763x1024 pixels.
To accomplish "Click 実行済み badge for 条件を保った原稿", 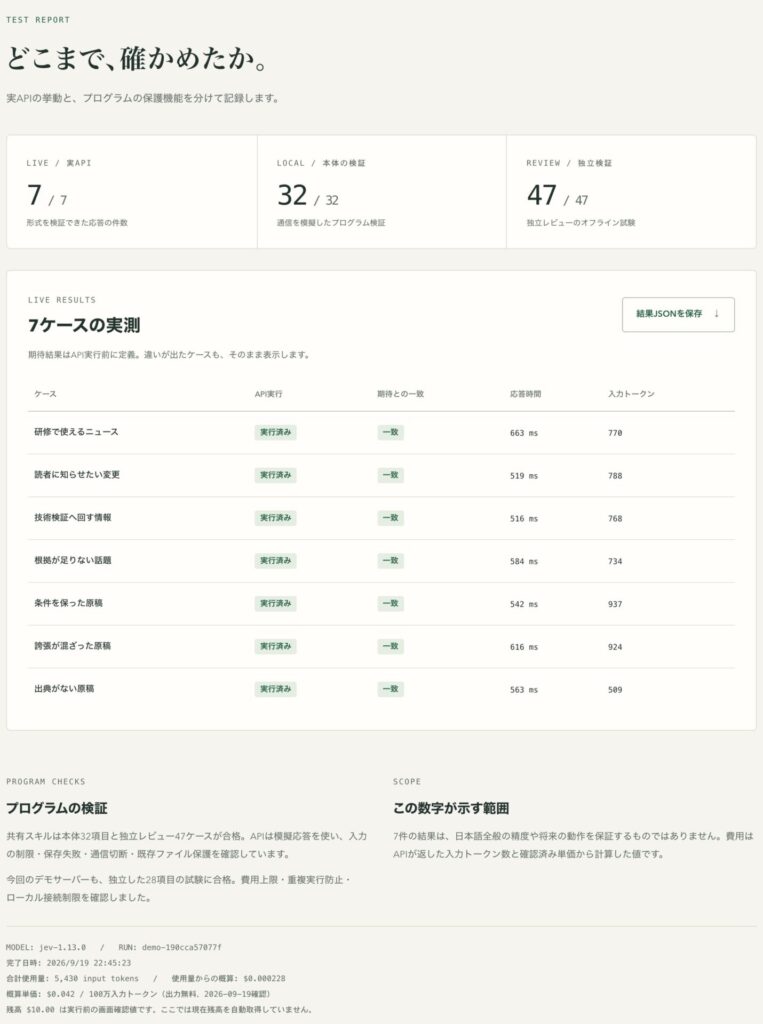I will 275,603.
